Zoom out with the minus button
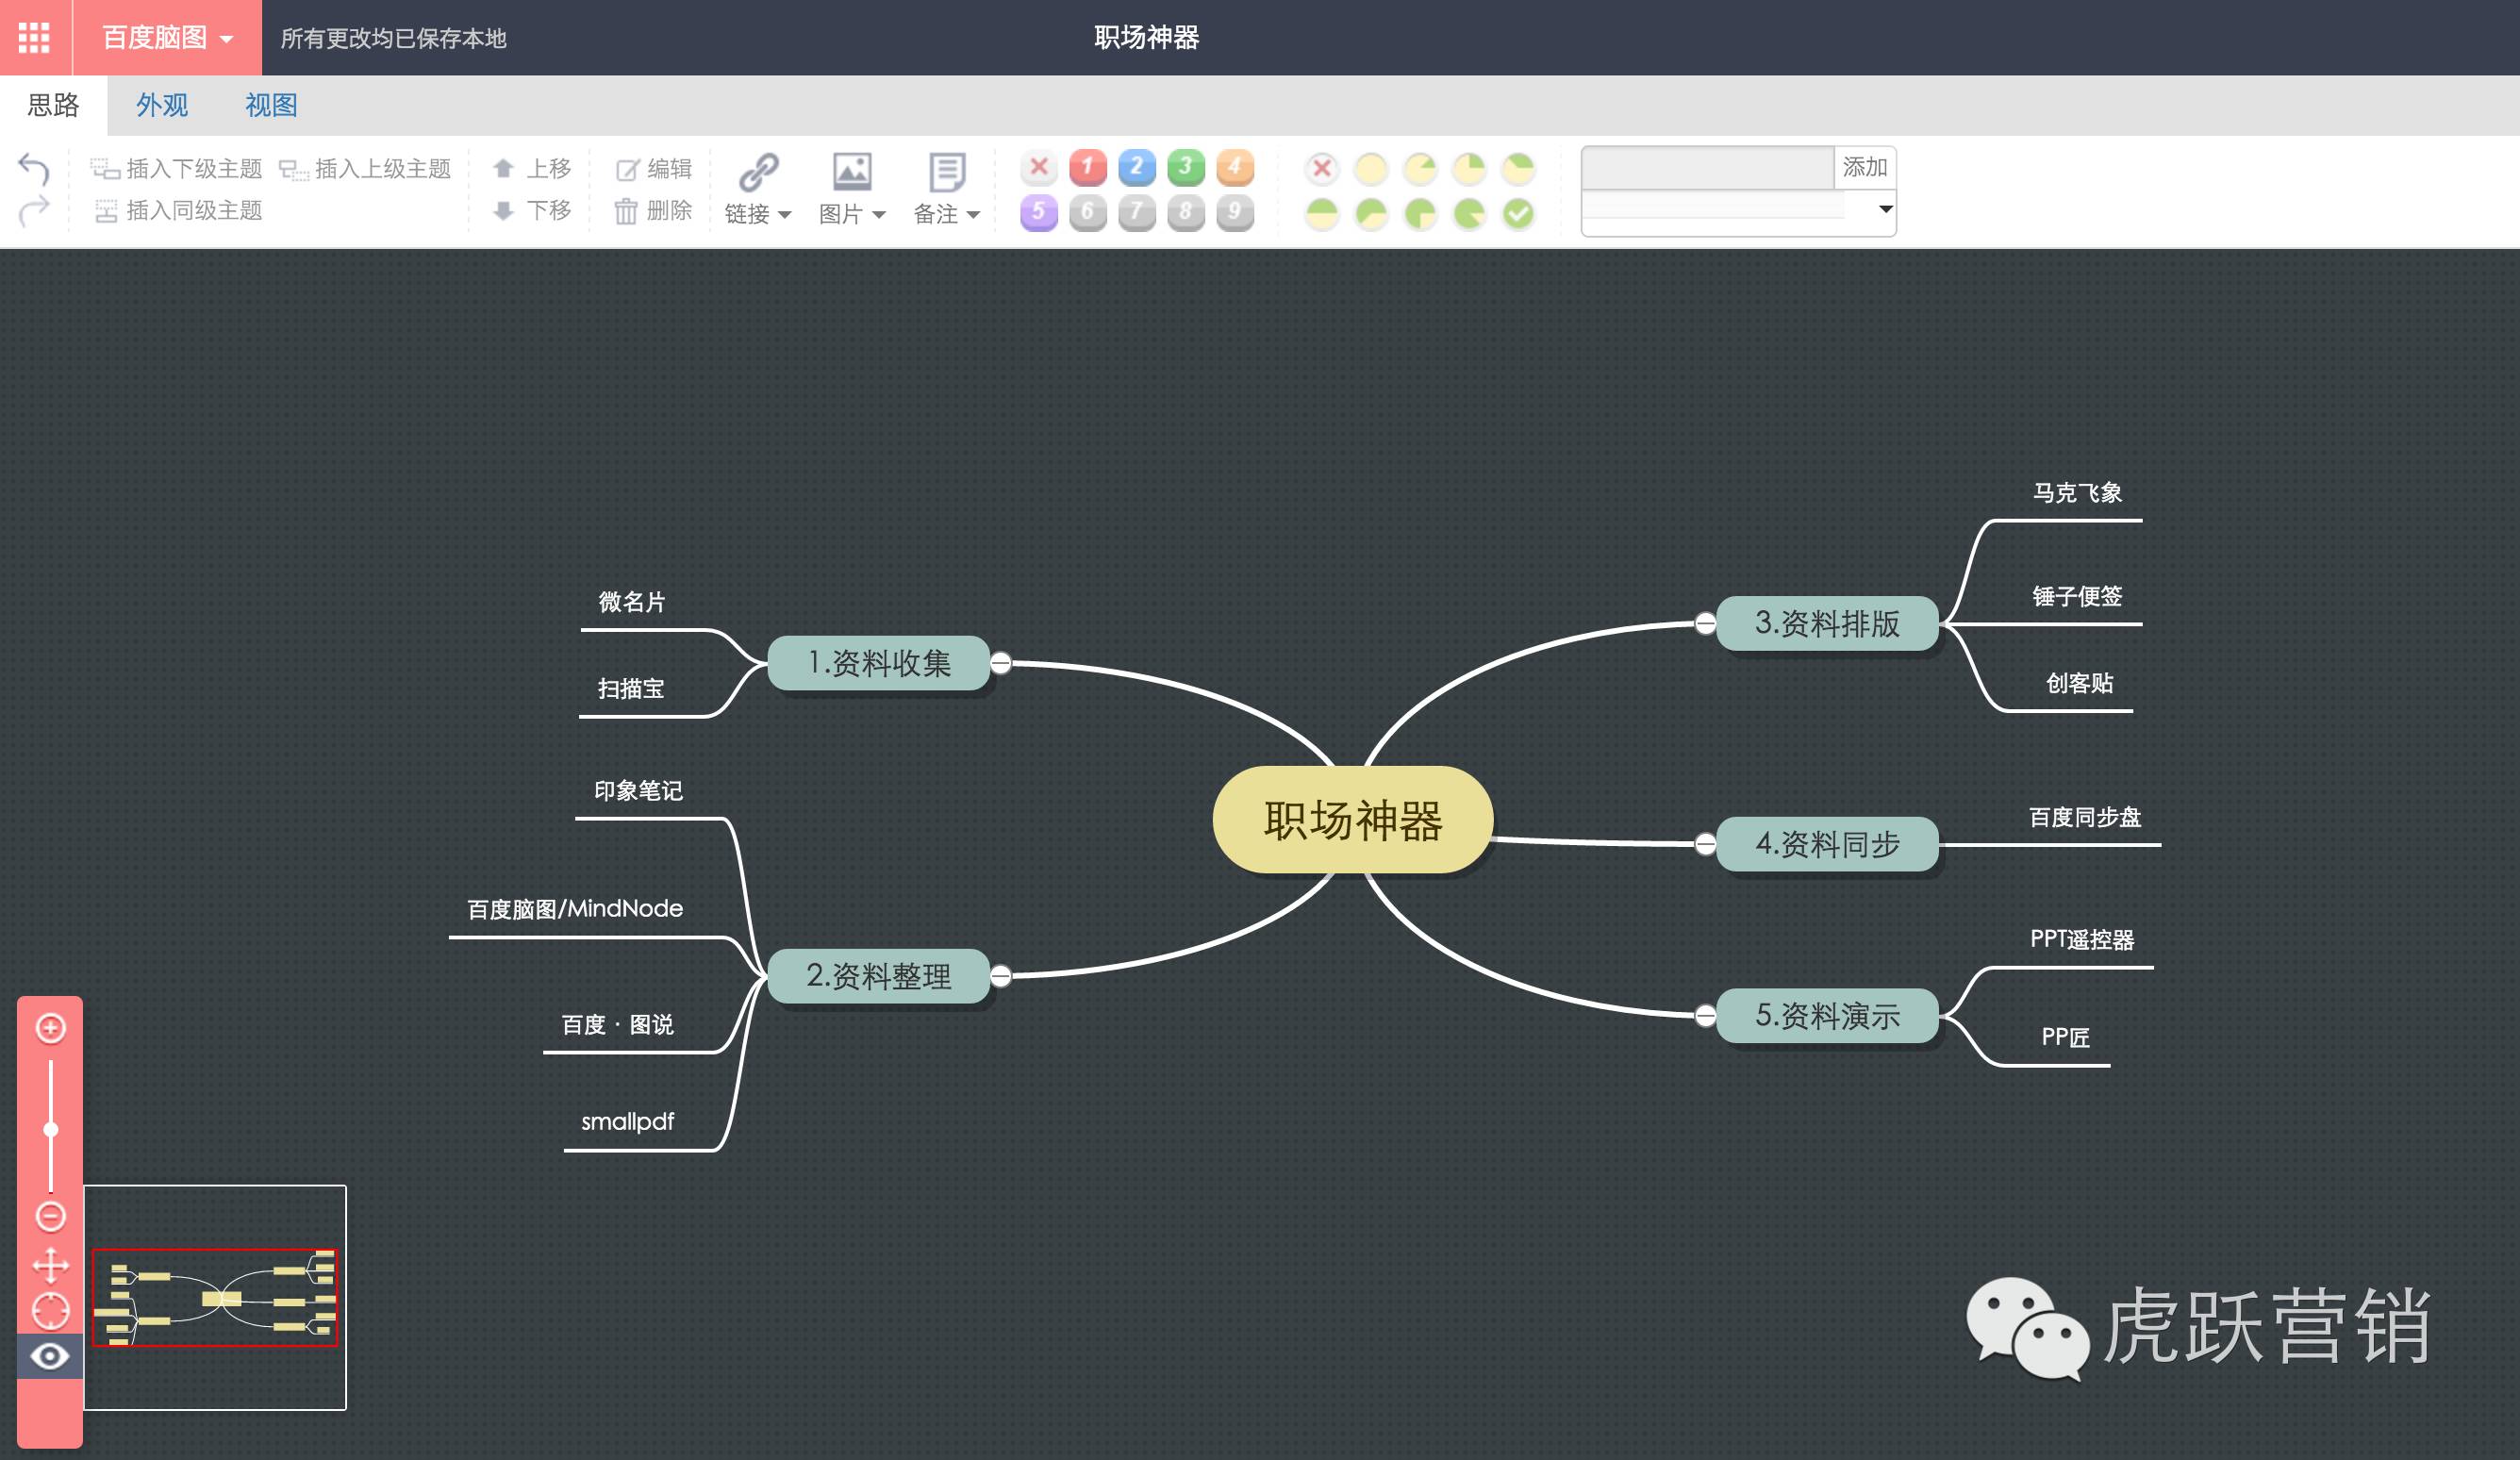The height and width of the screenshot is (1460, 2520). coord(50,1216)
